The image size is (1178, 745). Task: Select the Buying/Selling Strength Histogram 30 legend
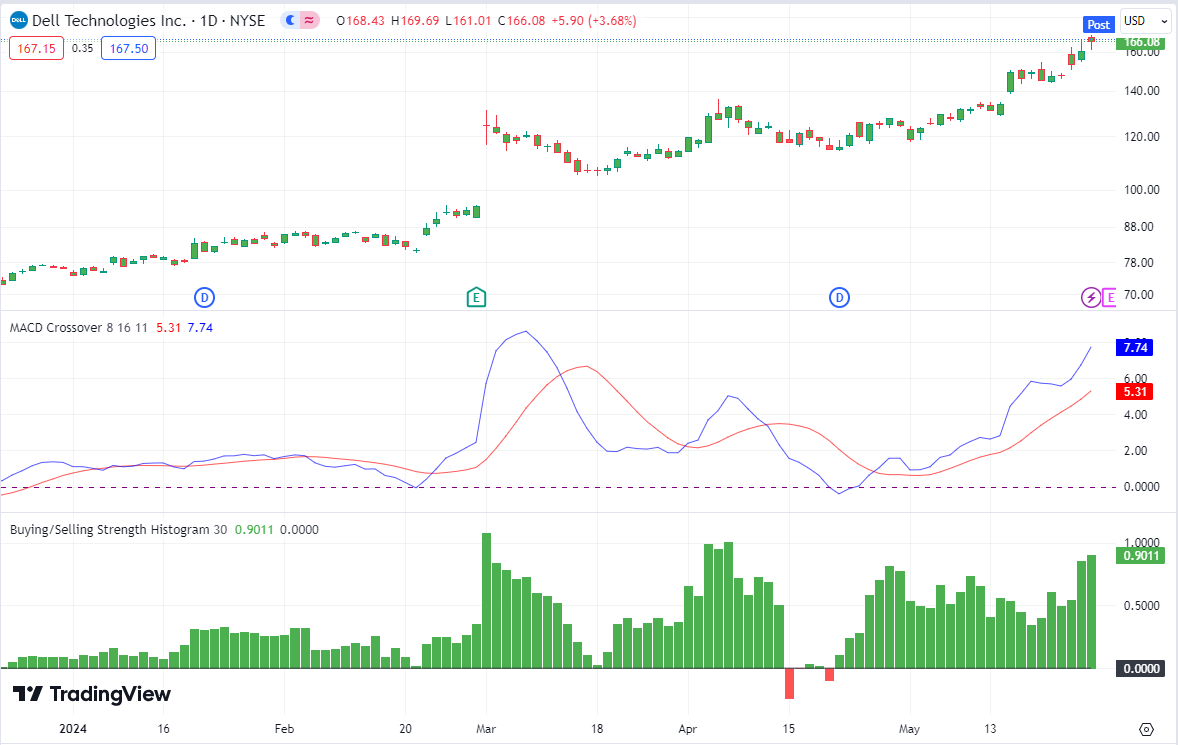click(118, 529)
